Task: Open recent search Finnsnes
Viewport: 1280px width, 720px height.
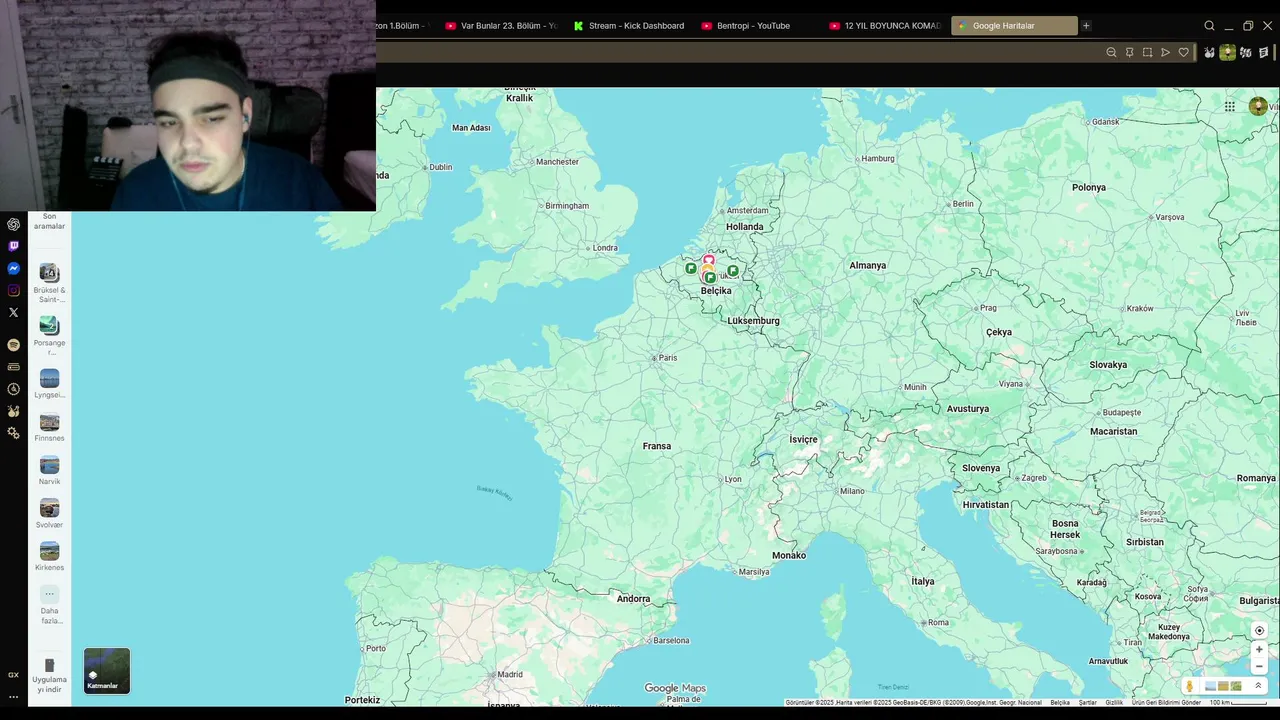Action: (x=49, y=427)
